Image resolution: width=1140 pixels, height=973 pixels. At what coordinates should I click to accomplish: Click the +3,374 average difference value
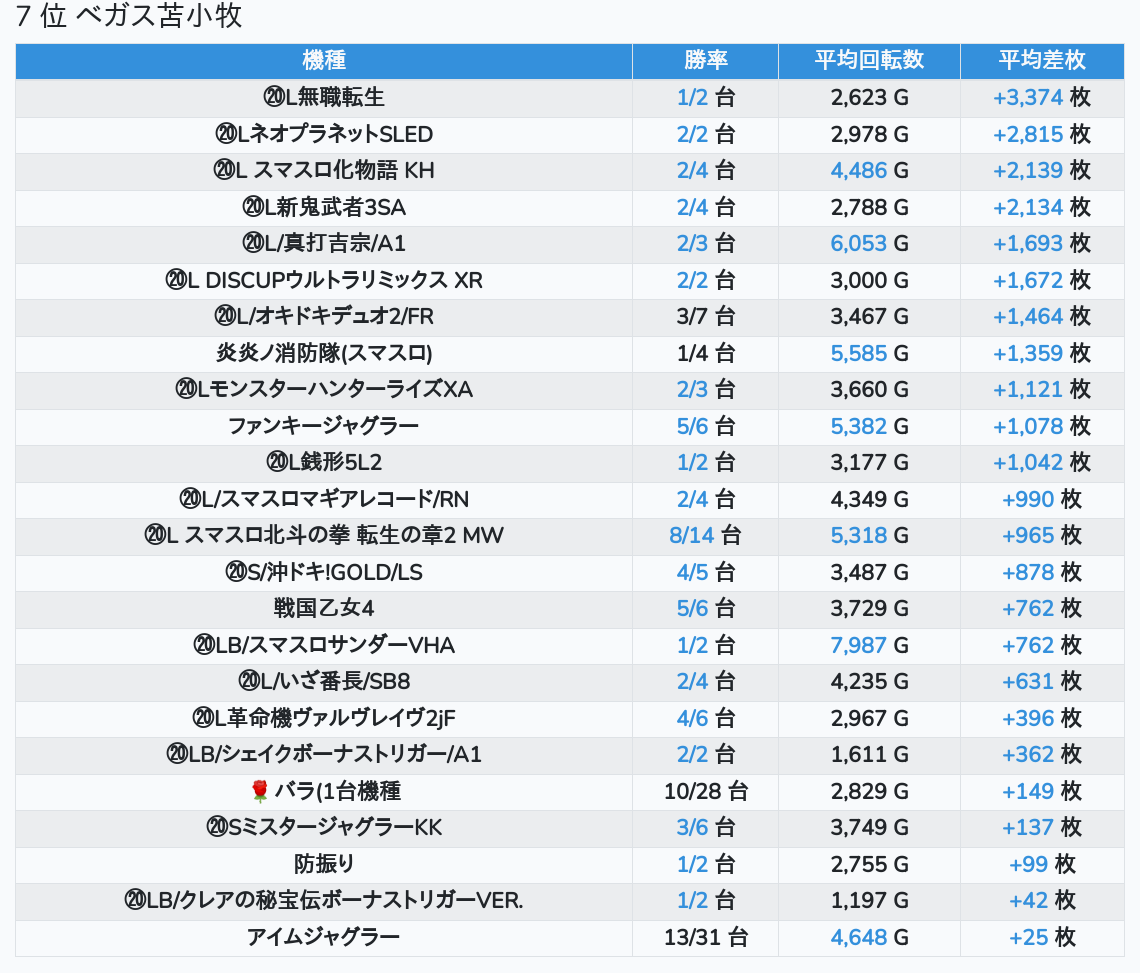coord(1027,98)
